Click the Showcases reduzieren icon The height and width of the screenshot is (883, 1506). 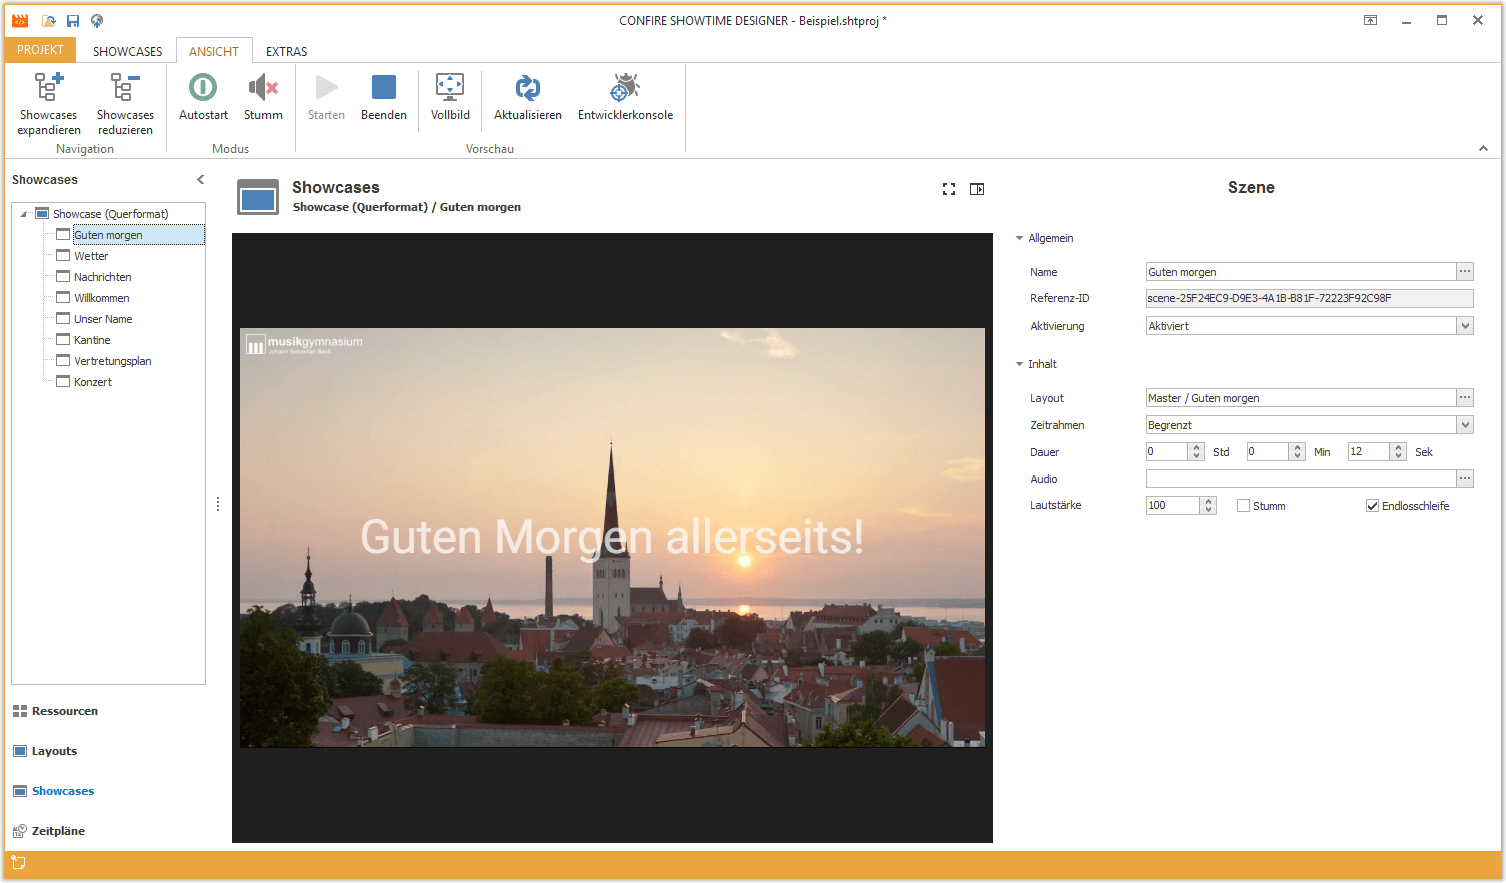[125, 89]
